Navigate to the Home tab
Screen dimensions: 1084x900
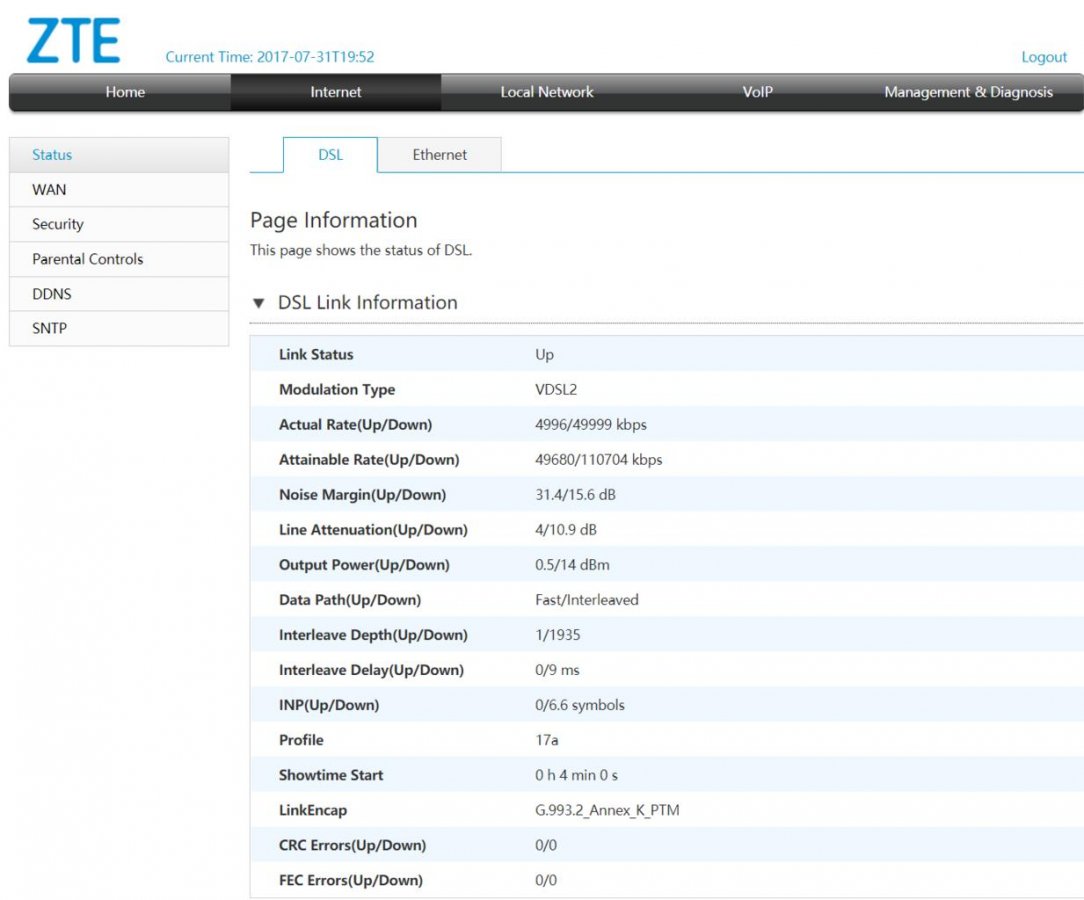[124, 92]
